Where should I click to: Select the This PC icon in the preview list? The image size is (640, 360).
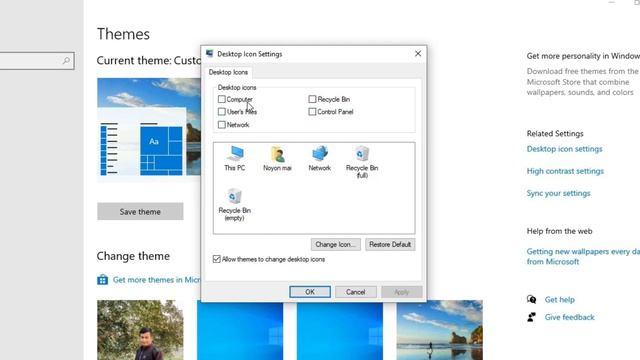click(235, 158)
